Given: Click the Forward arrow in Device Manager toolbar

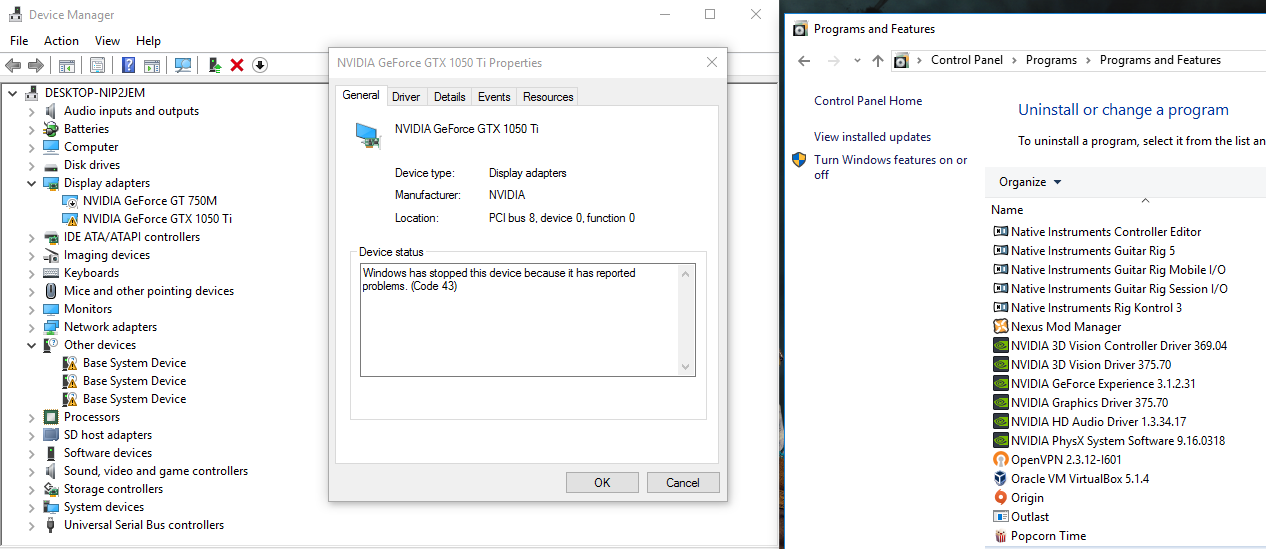Looking at the screenshot, I should 35,65.
